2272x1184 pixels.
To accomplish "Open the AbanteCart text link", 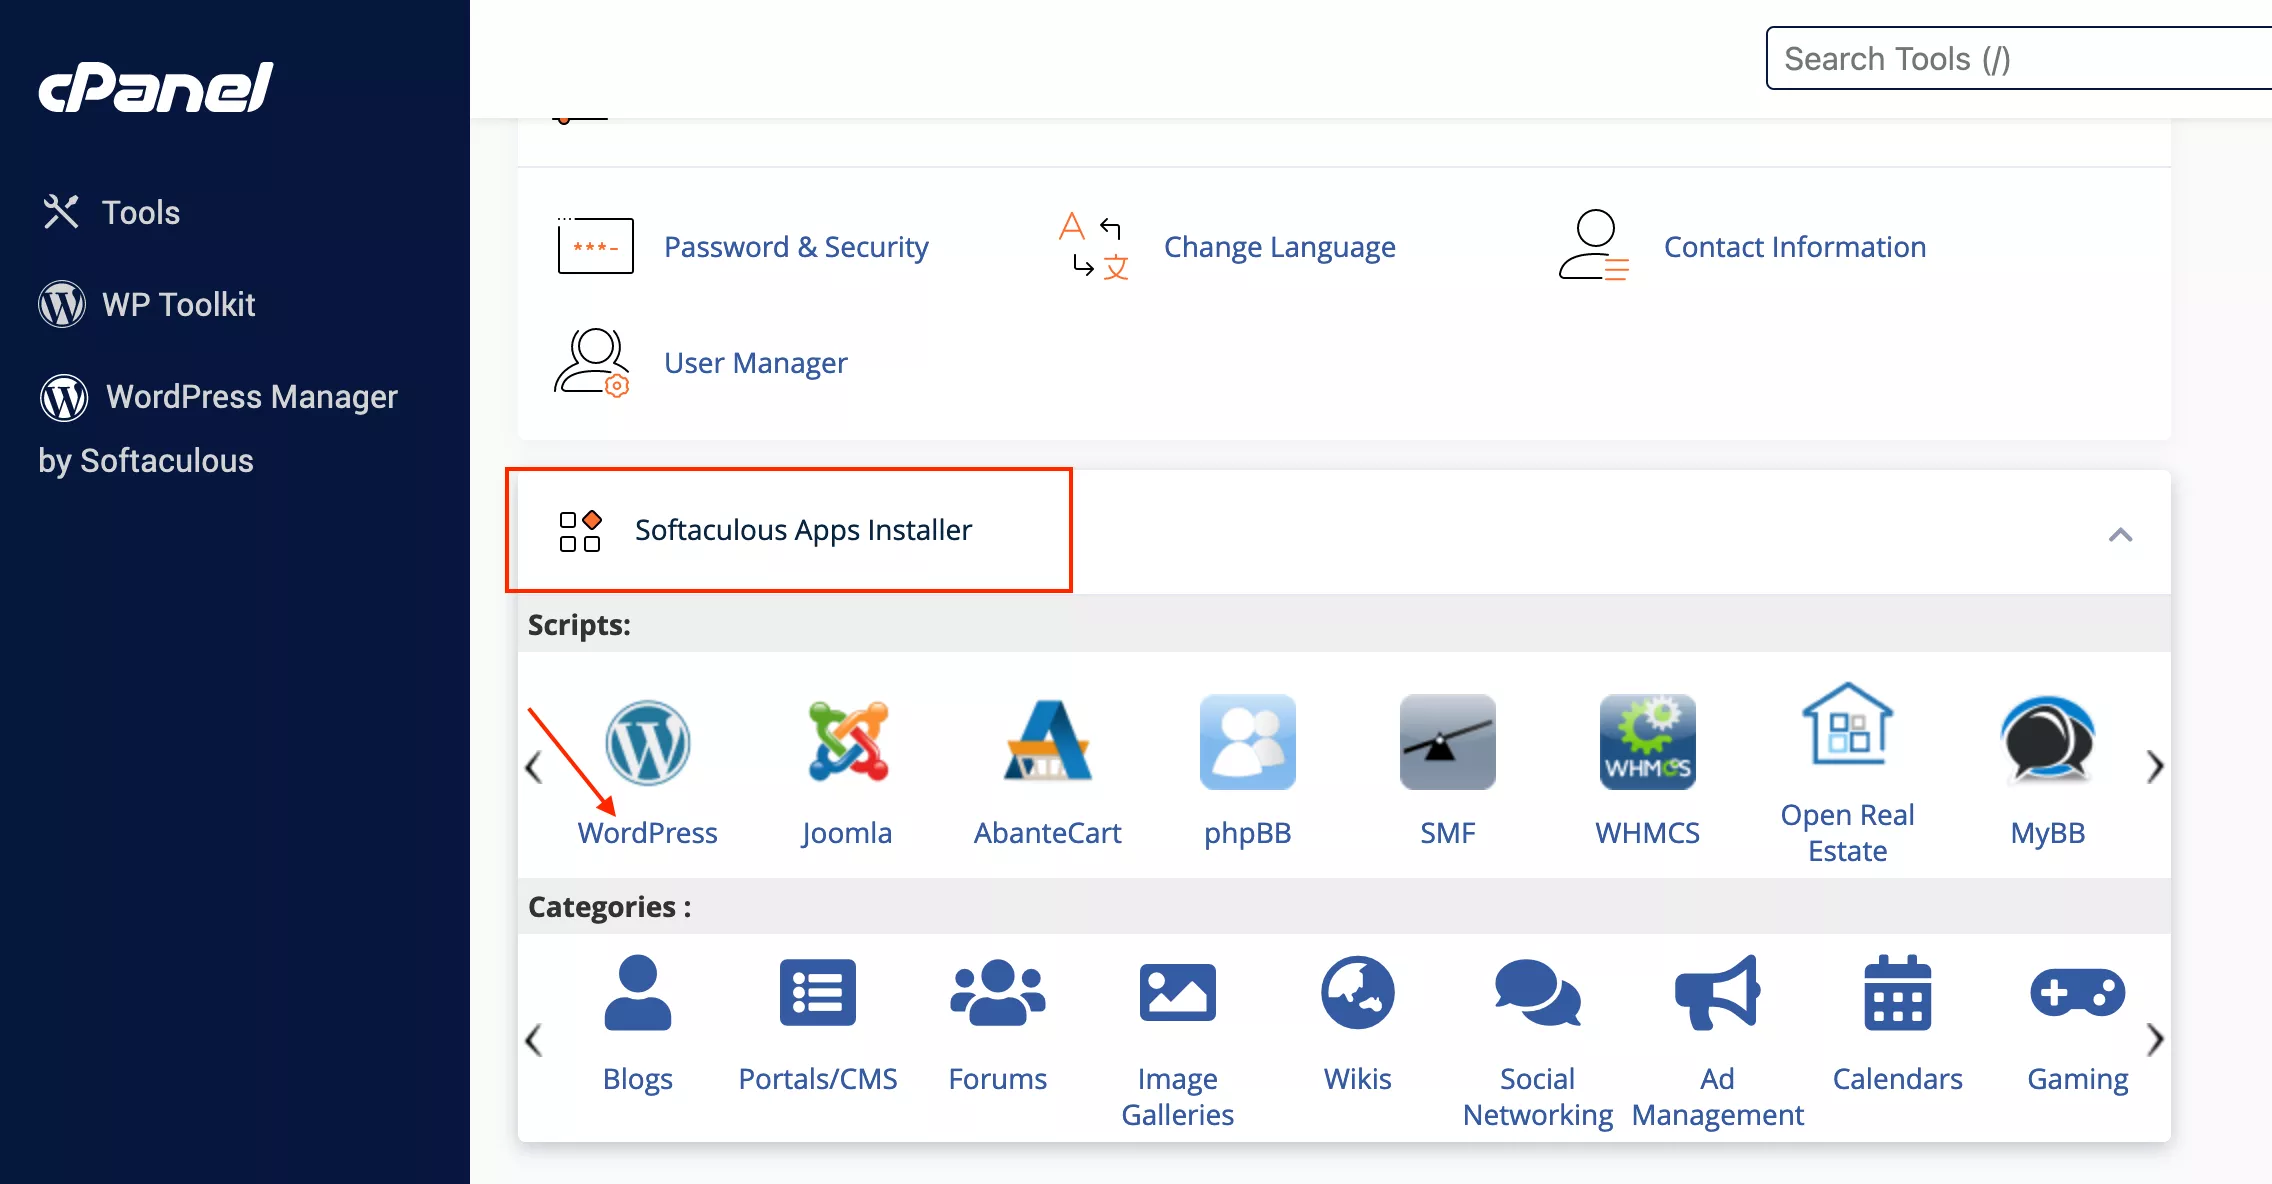I will point(1048,833).
